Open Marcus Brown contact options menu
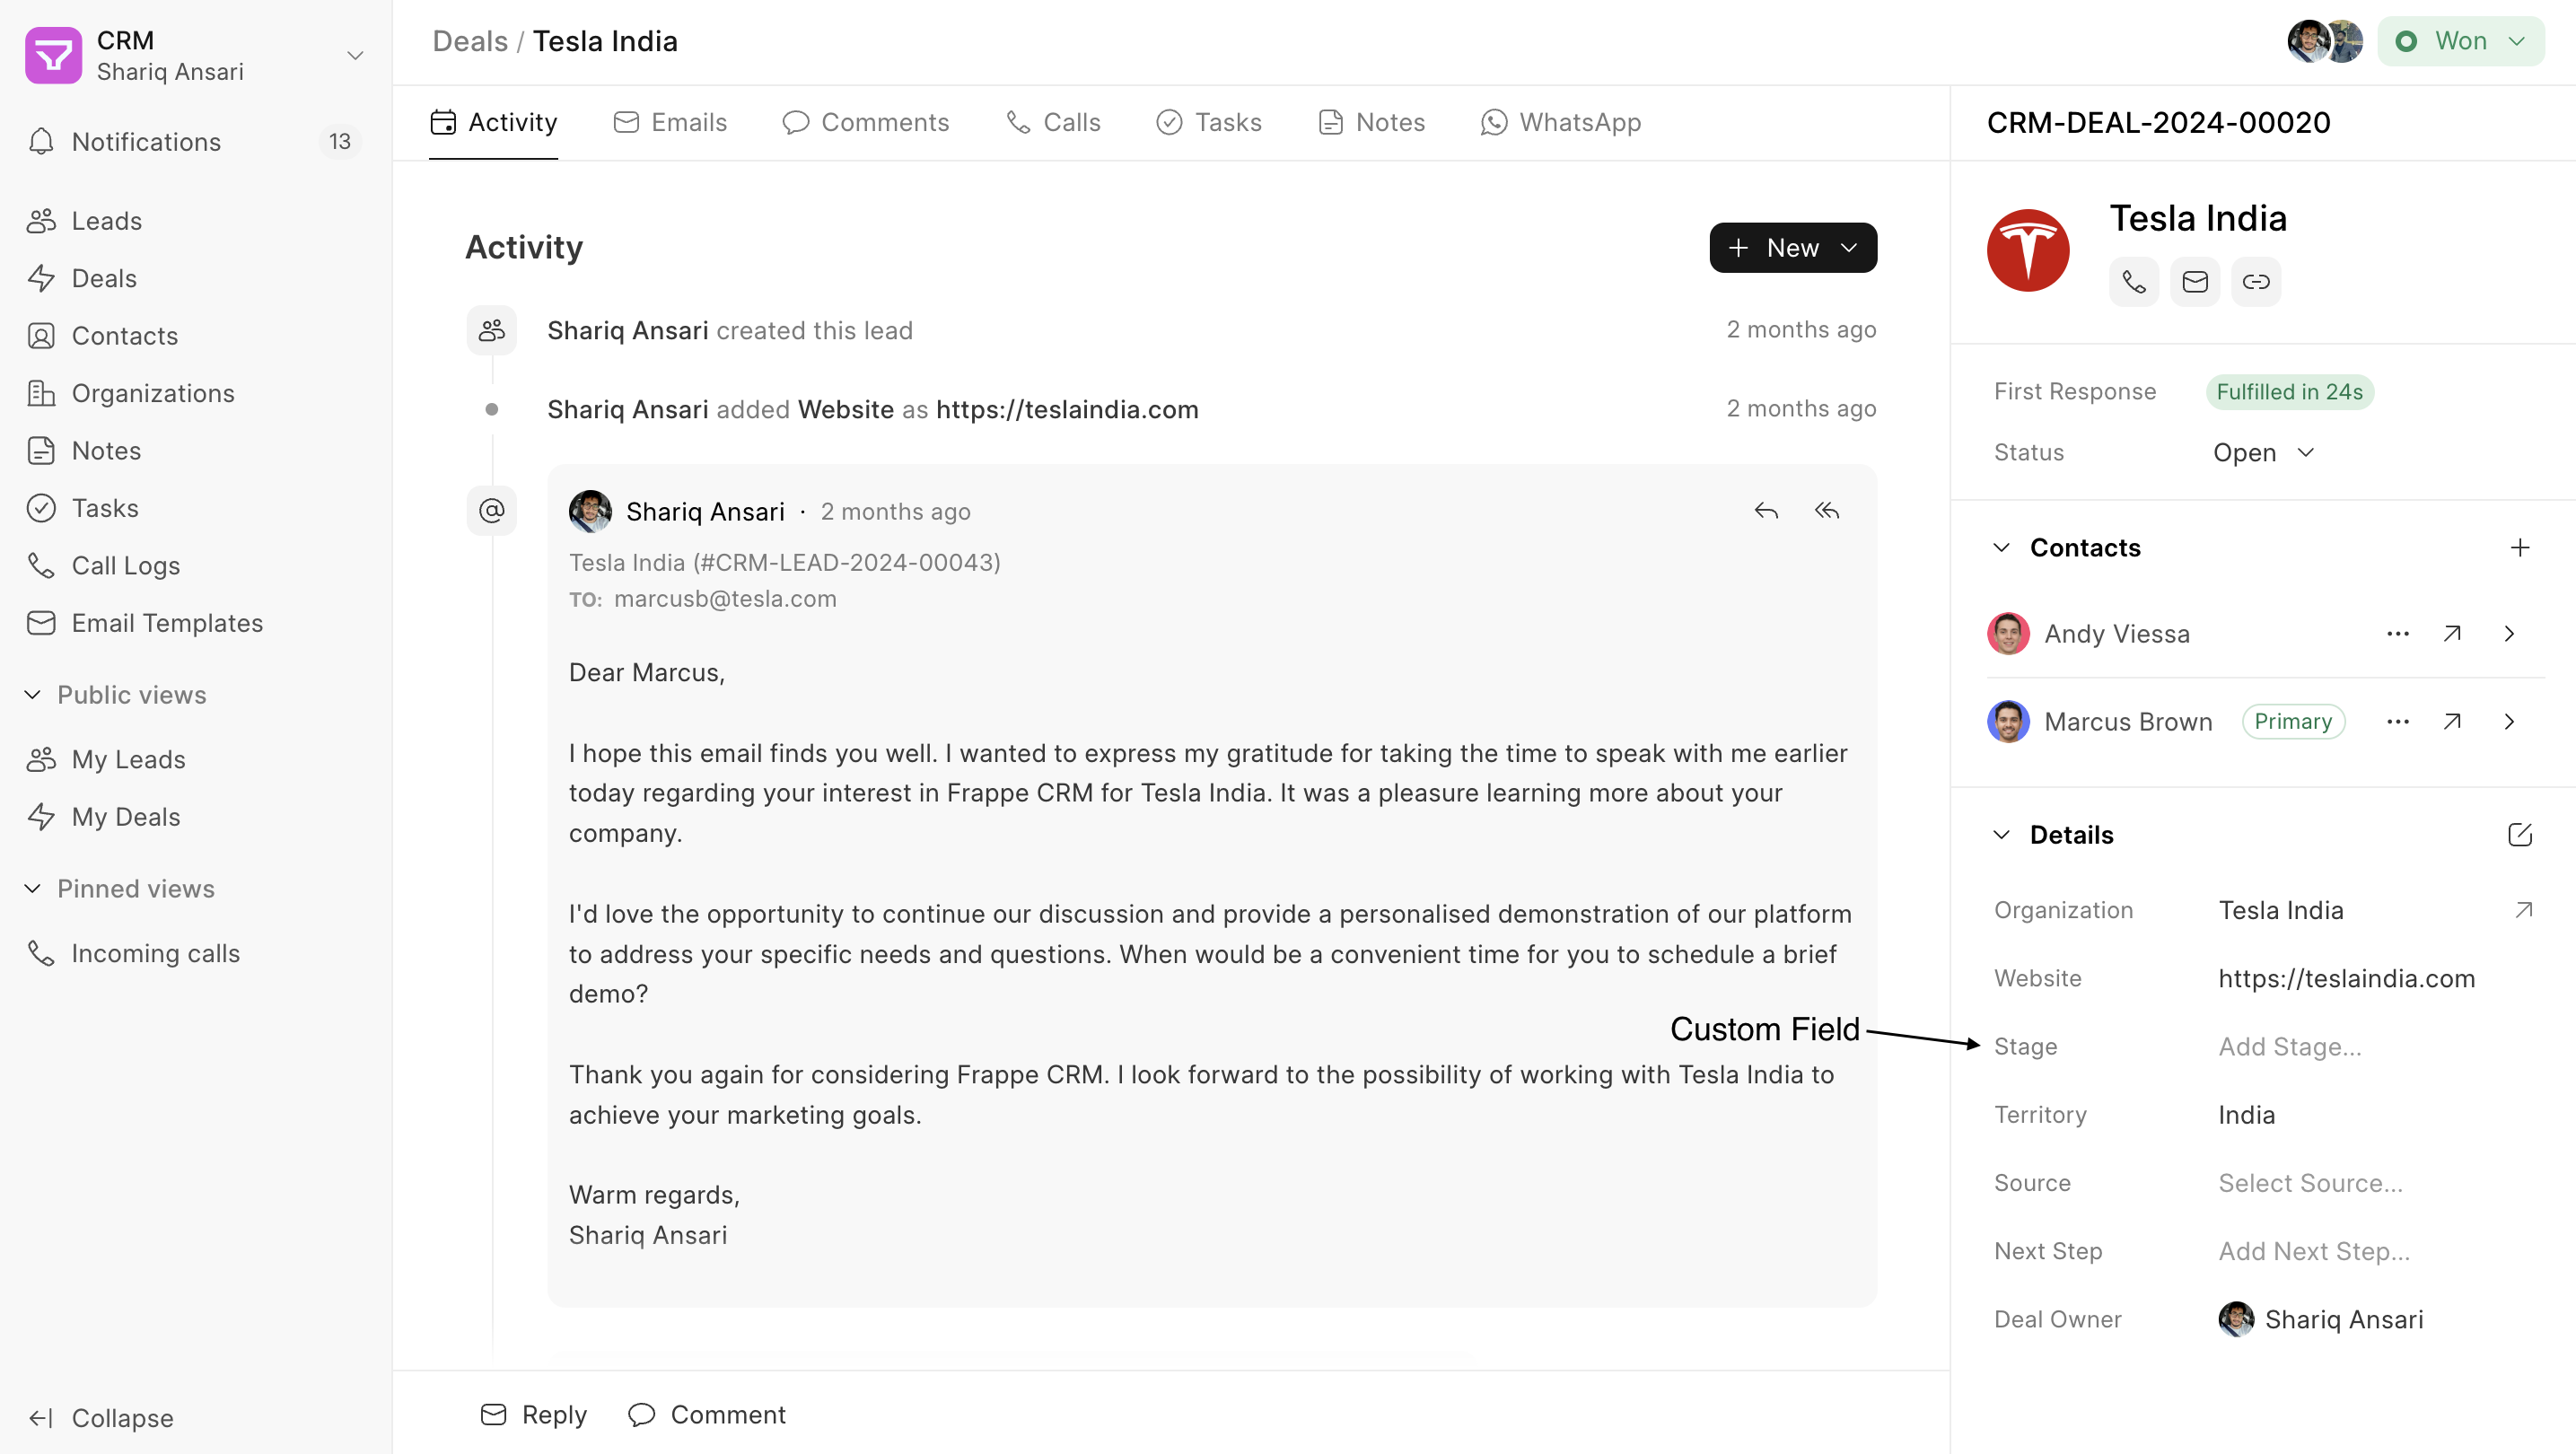This screenshot has height=1454, width=2576. click(x=2398, y=722)
